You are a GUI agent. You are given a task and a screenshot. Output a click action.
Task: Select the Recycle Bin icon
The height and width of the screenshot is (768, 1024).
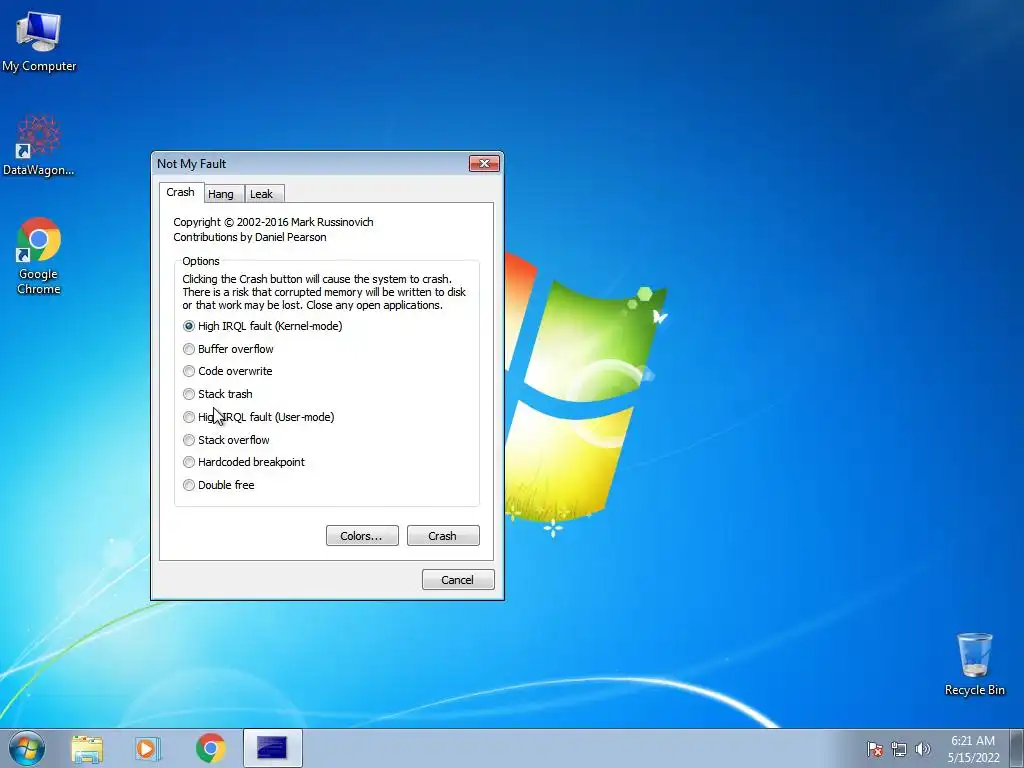[974, 663]
